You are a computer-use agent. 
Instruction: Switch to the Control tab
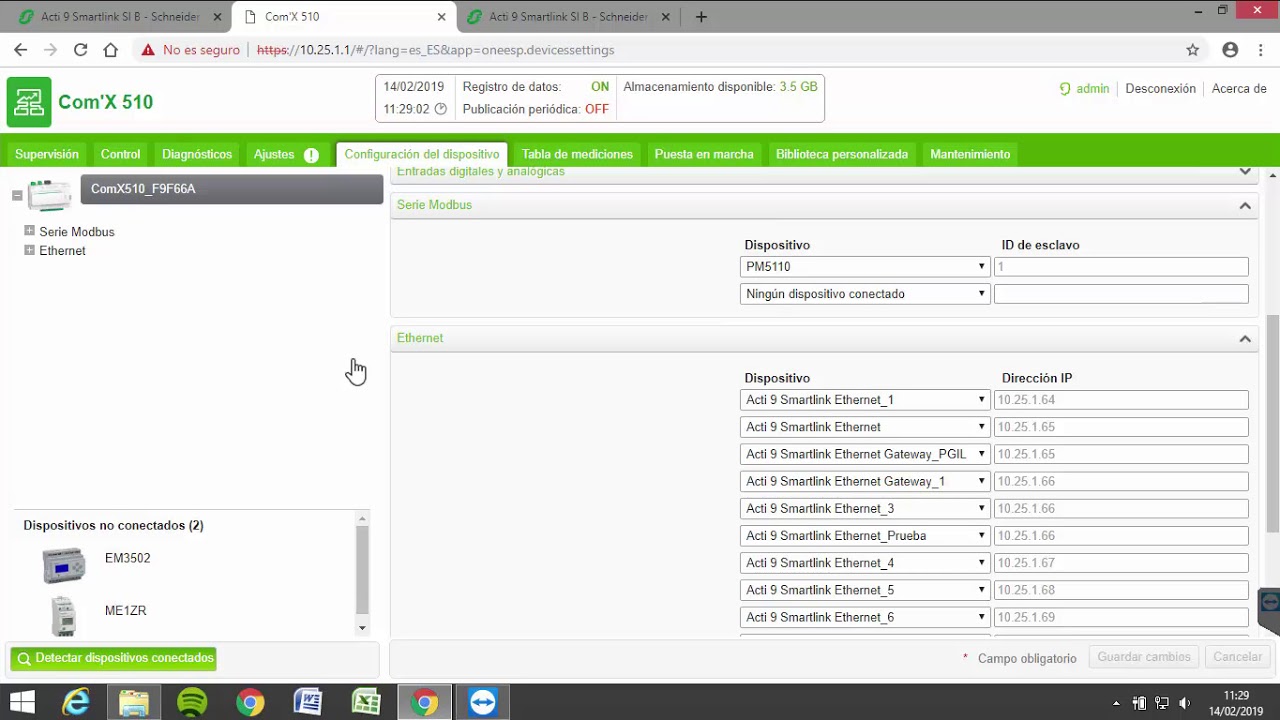[120, 154]
